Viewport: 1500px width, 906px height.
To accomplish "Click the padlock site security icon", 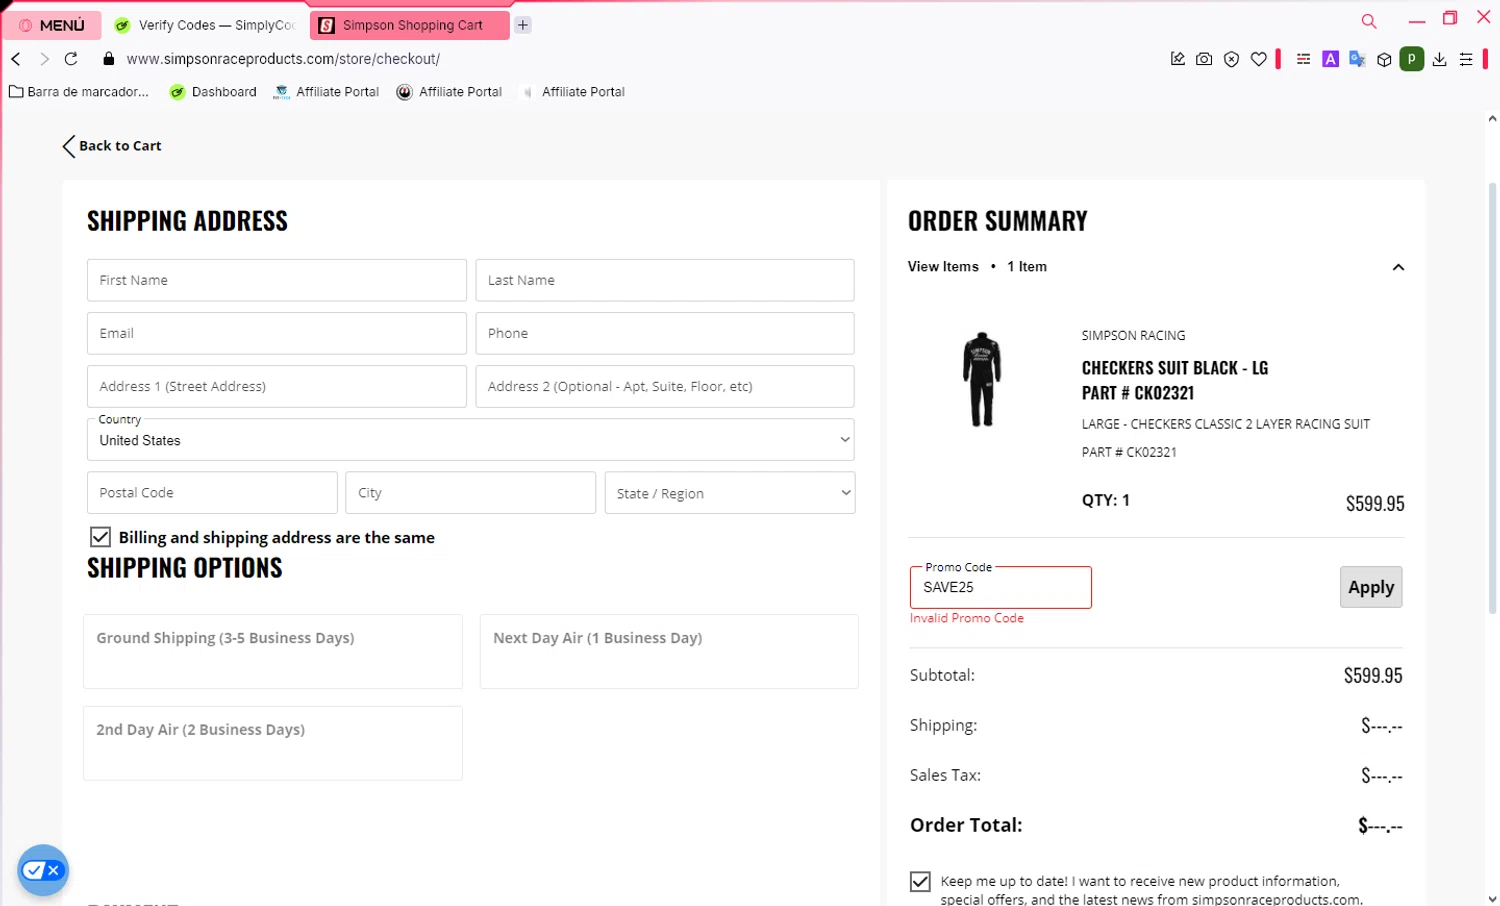I will click(x=109, y=59).
